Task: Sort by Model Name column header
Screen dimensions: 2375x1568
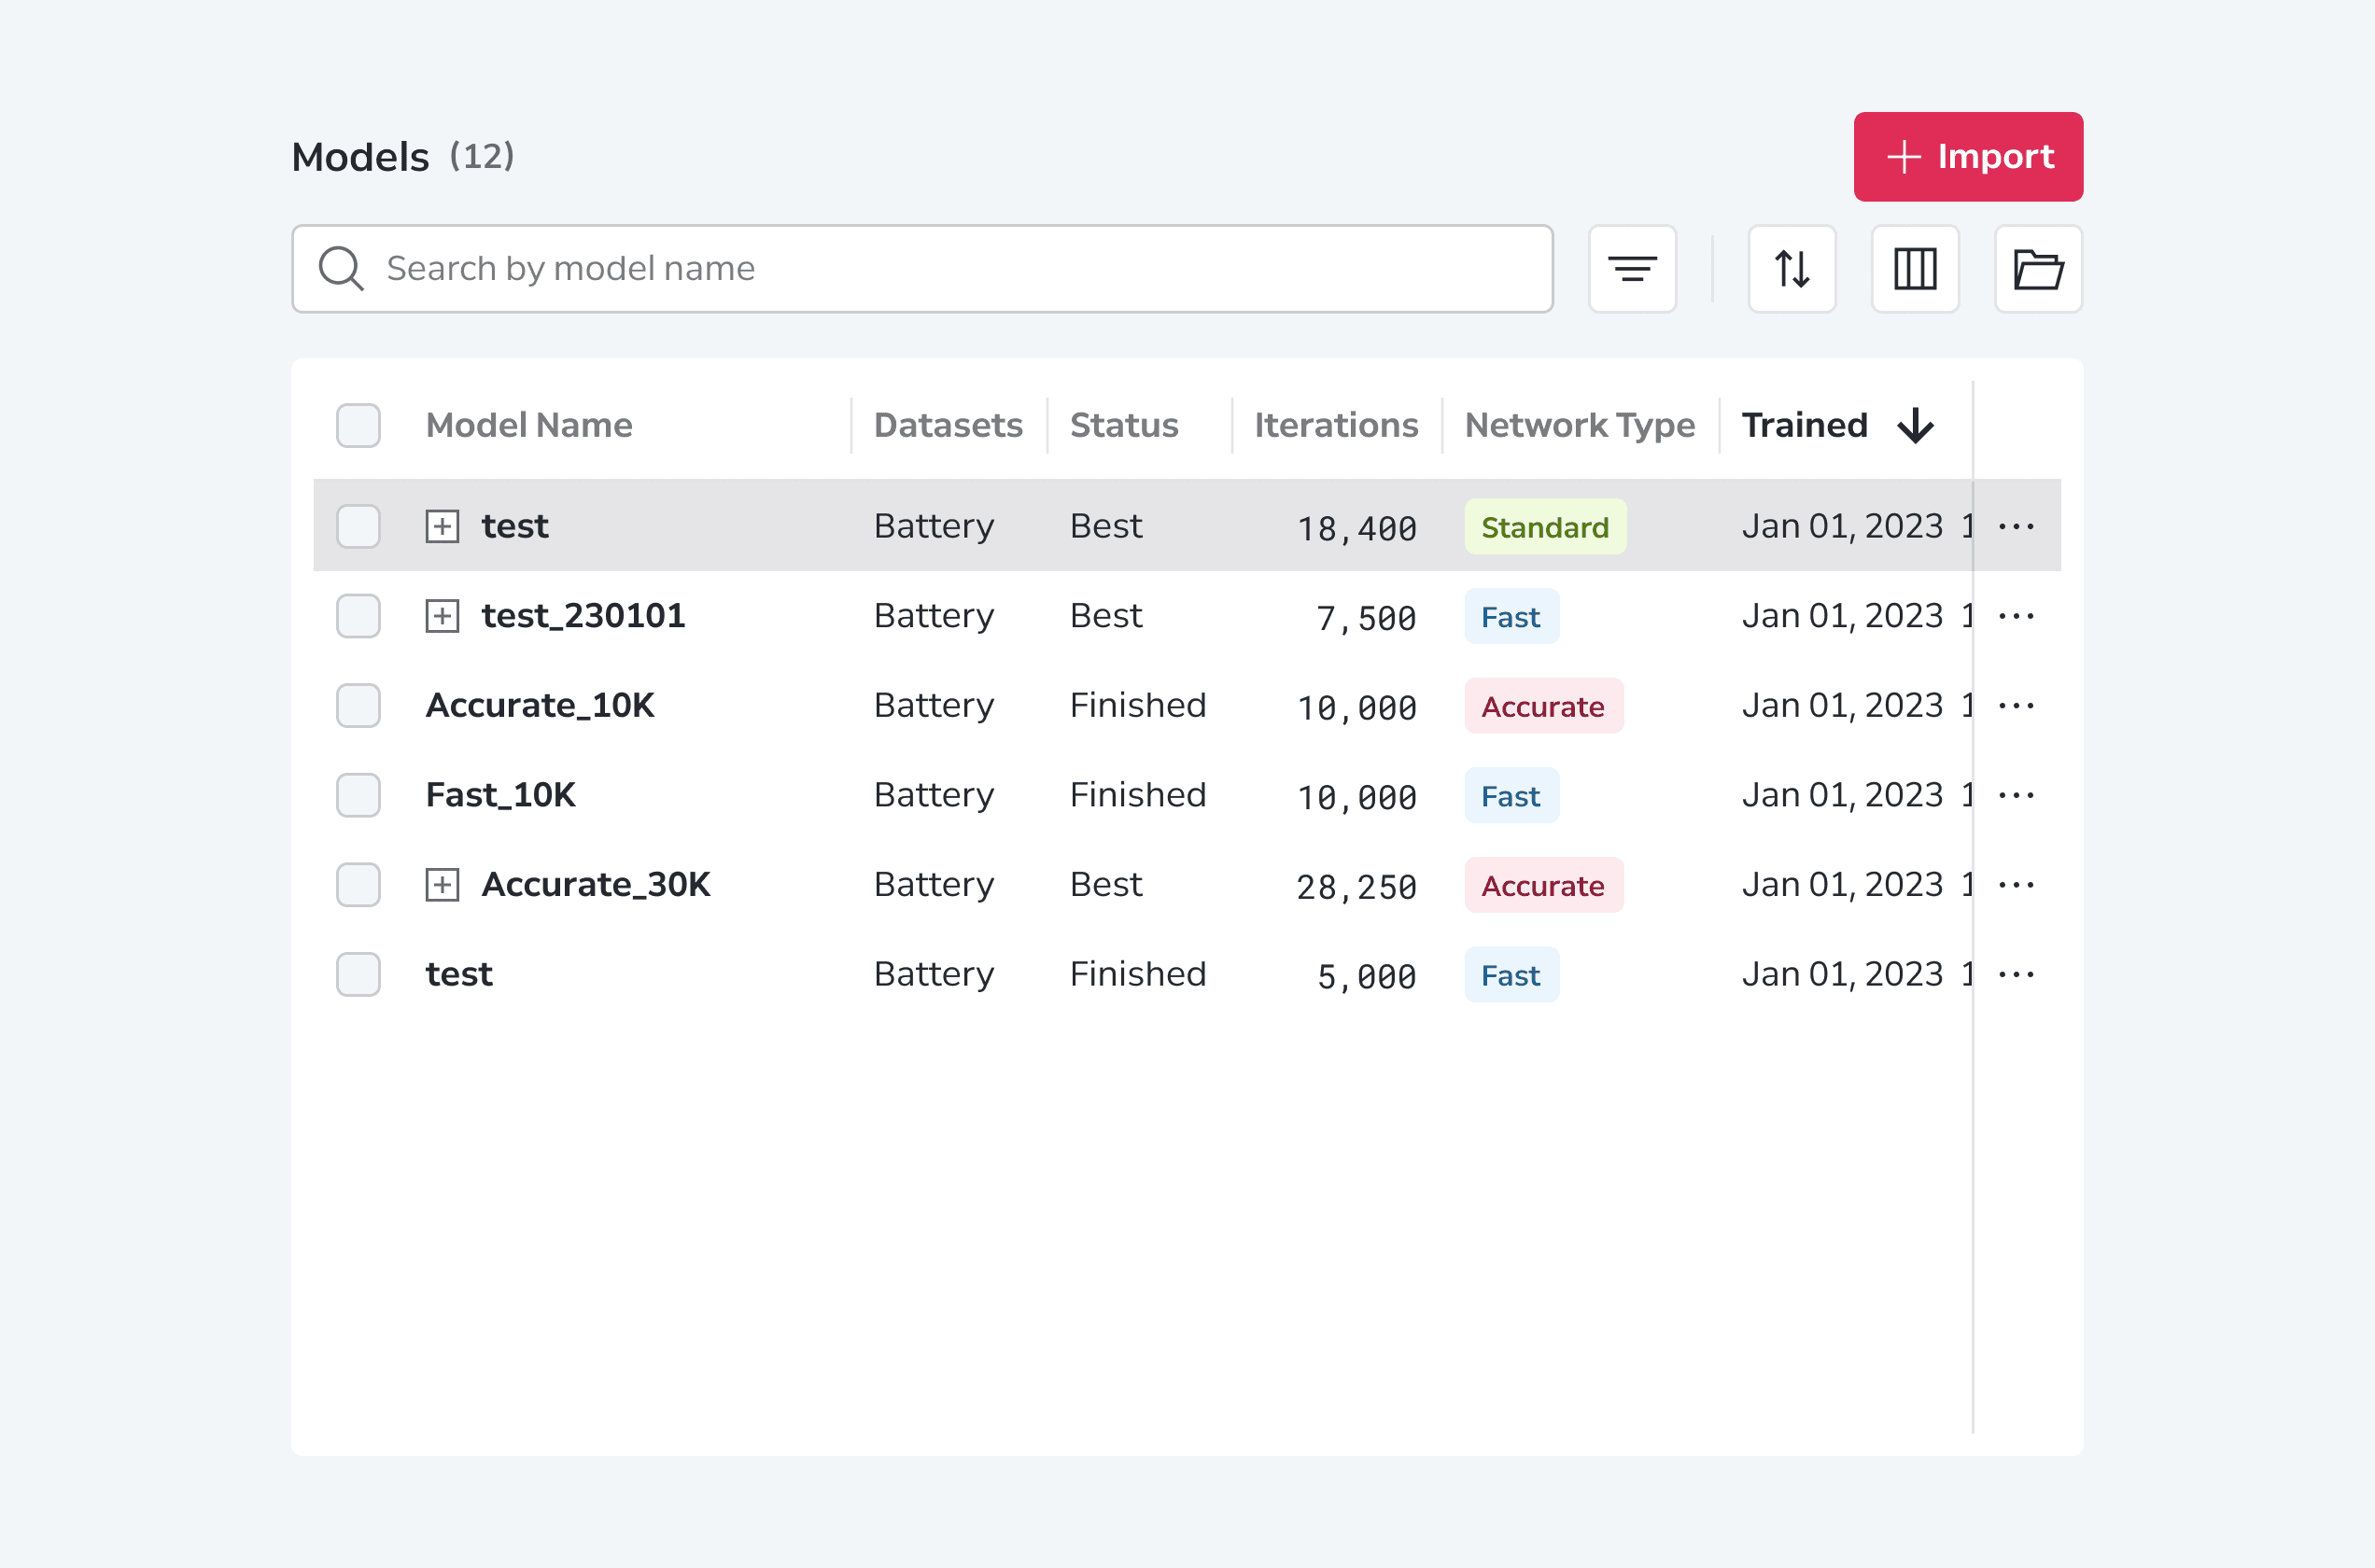Action: tap(529, 425)
